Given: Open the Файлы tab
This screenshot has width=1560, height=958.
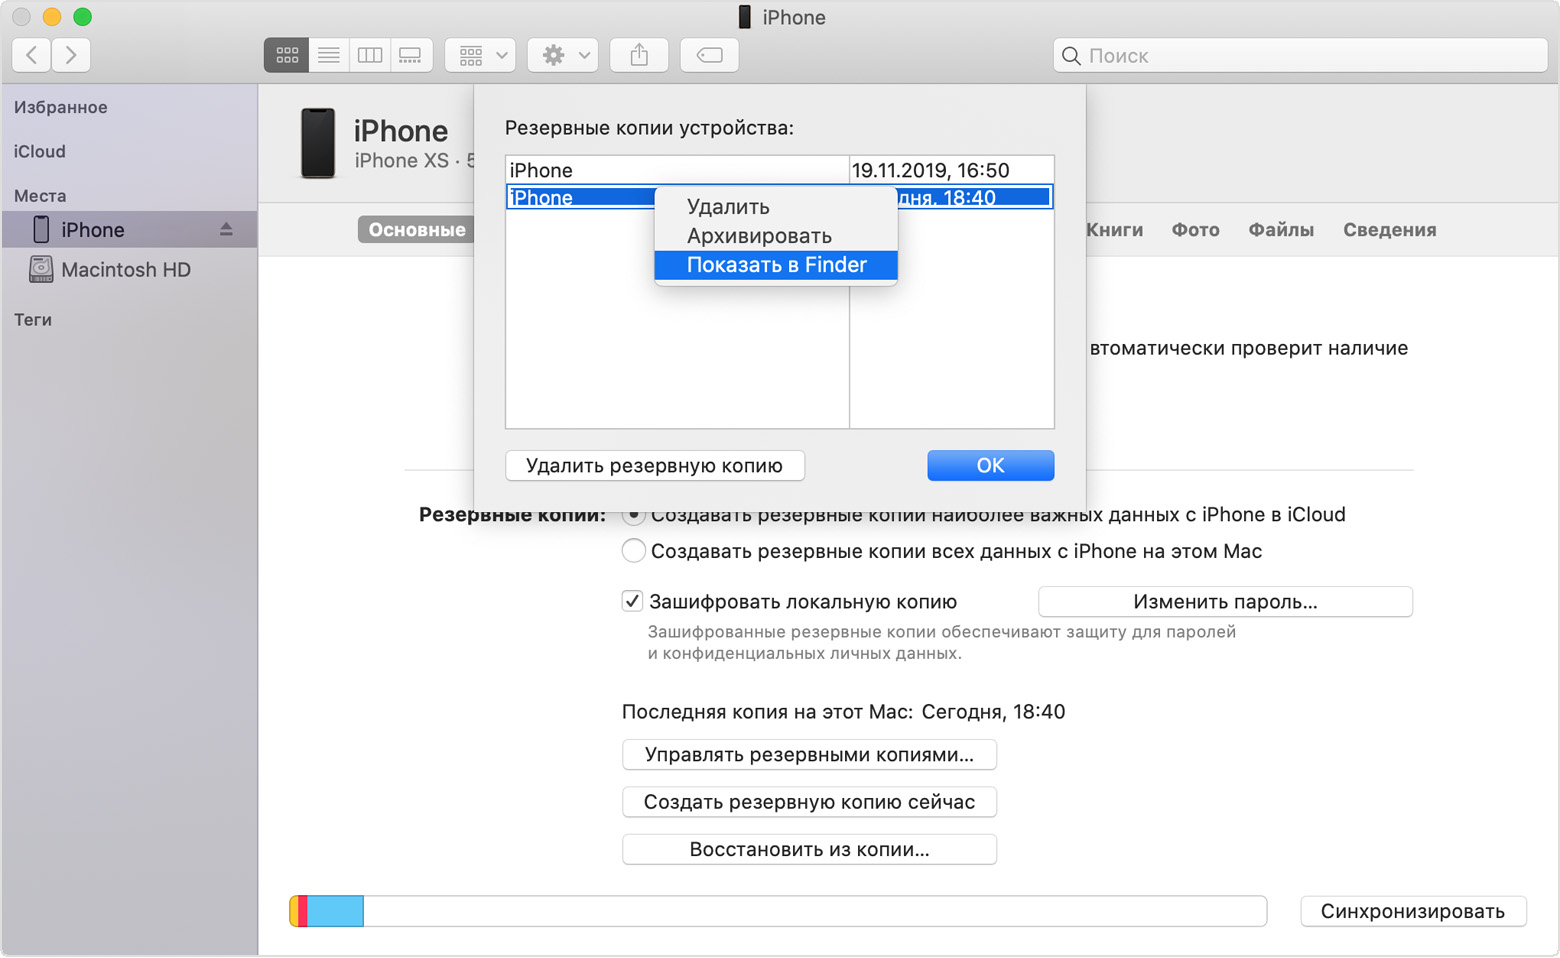Looking at the screenshot, I should tap(1281, 230).
